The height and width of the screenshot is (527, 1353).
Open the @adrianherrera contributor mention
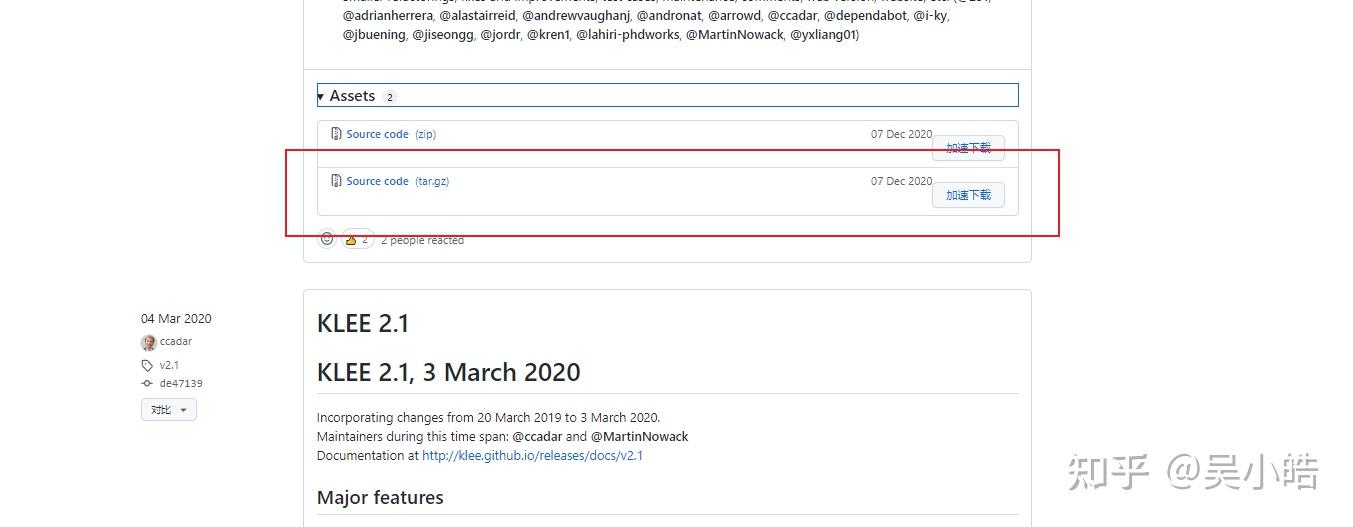[x=388, y=16]
